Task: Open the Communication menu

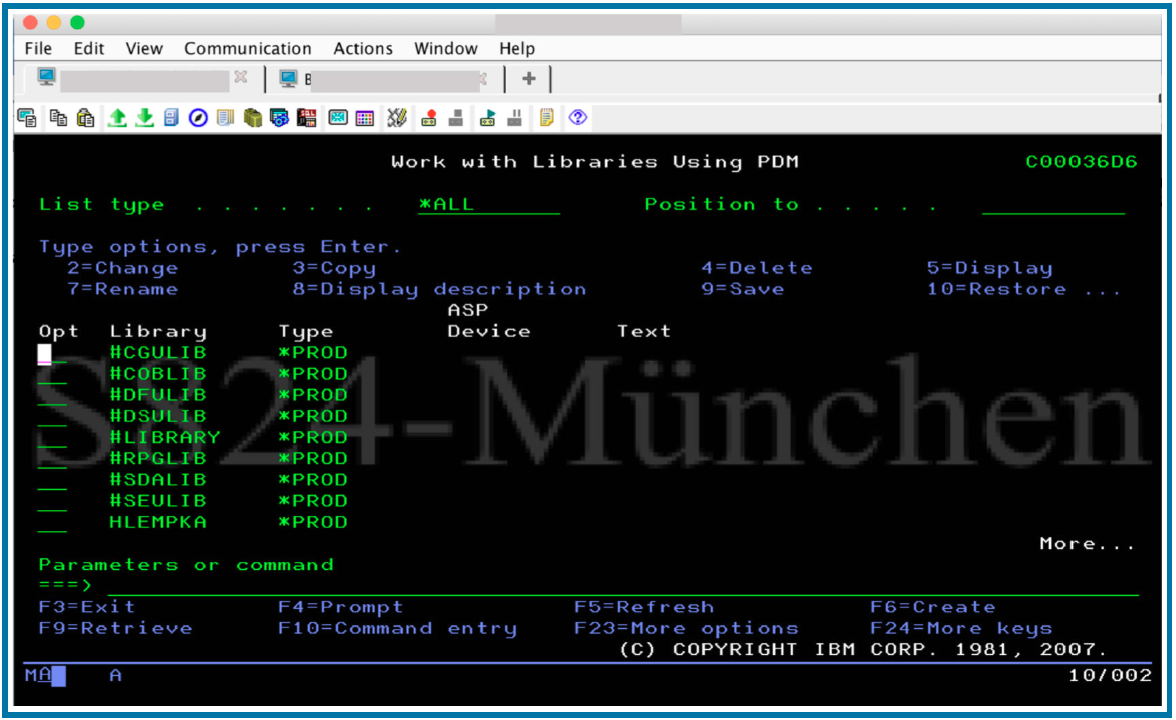Action: (x=247, y=49)
